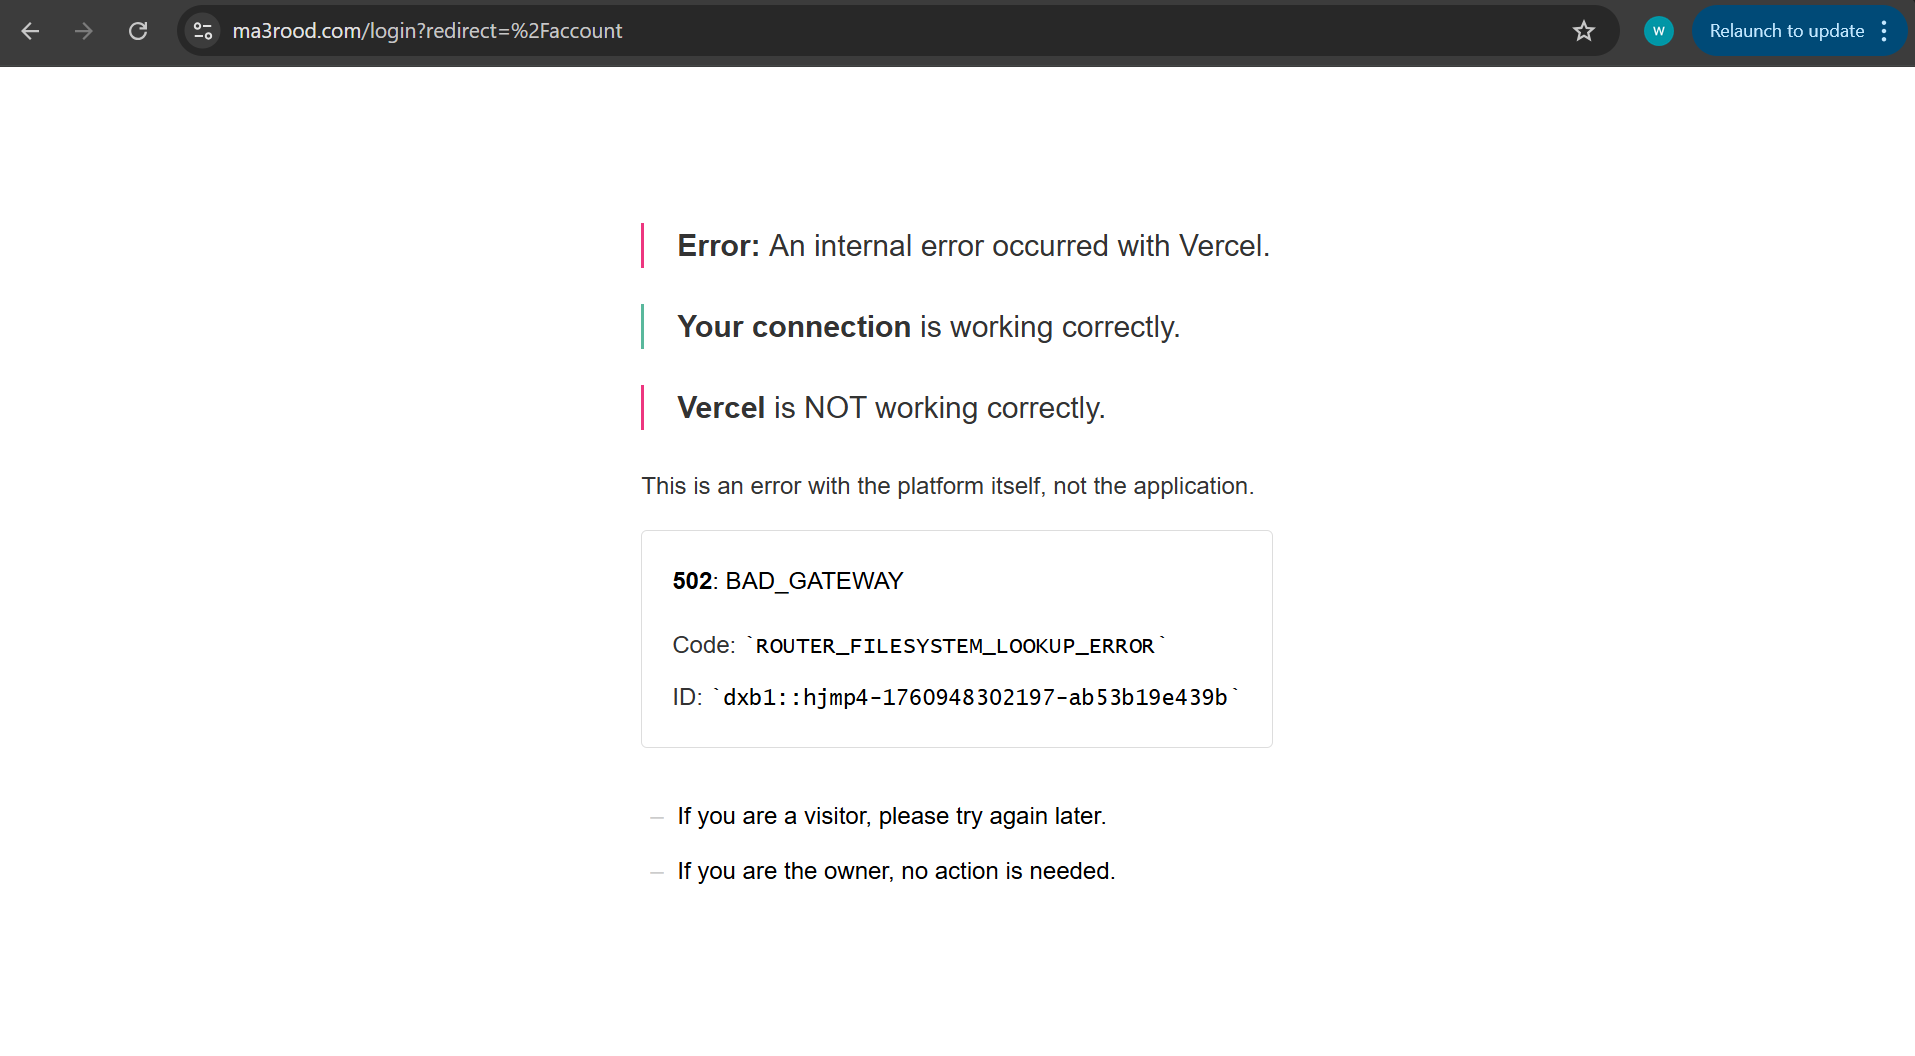Open the profile avatar 'W'
This screenshot has width=1915, height=1056.
point(1658,31)
